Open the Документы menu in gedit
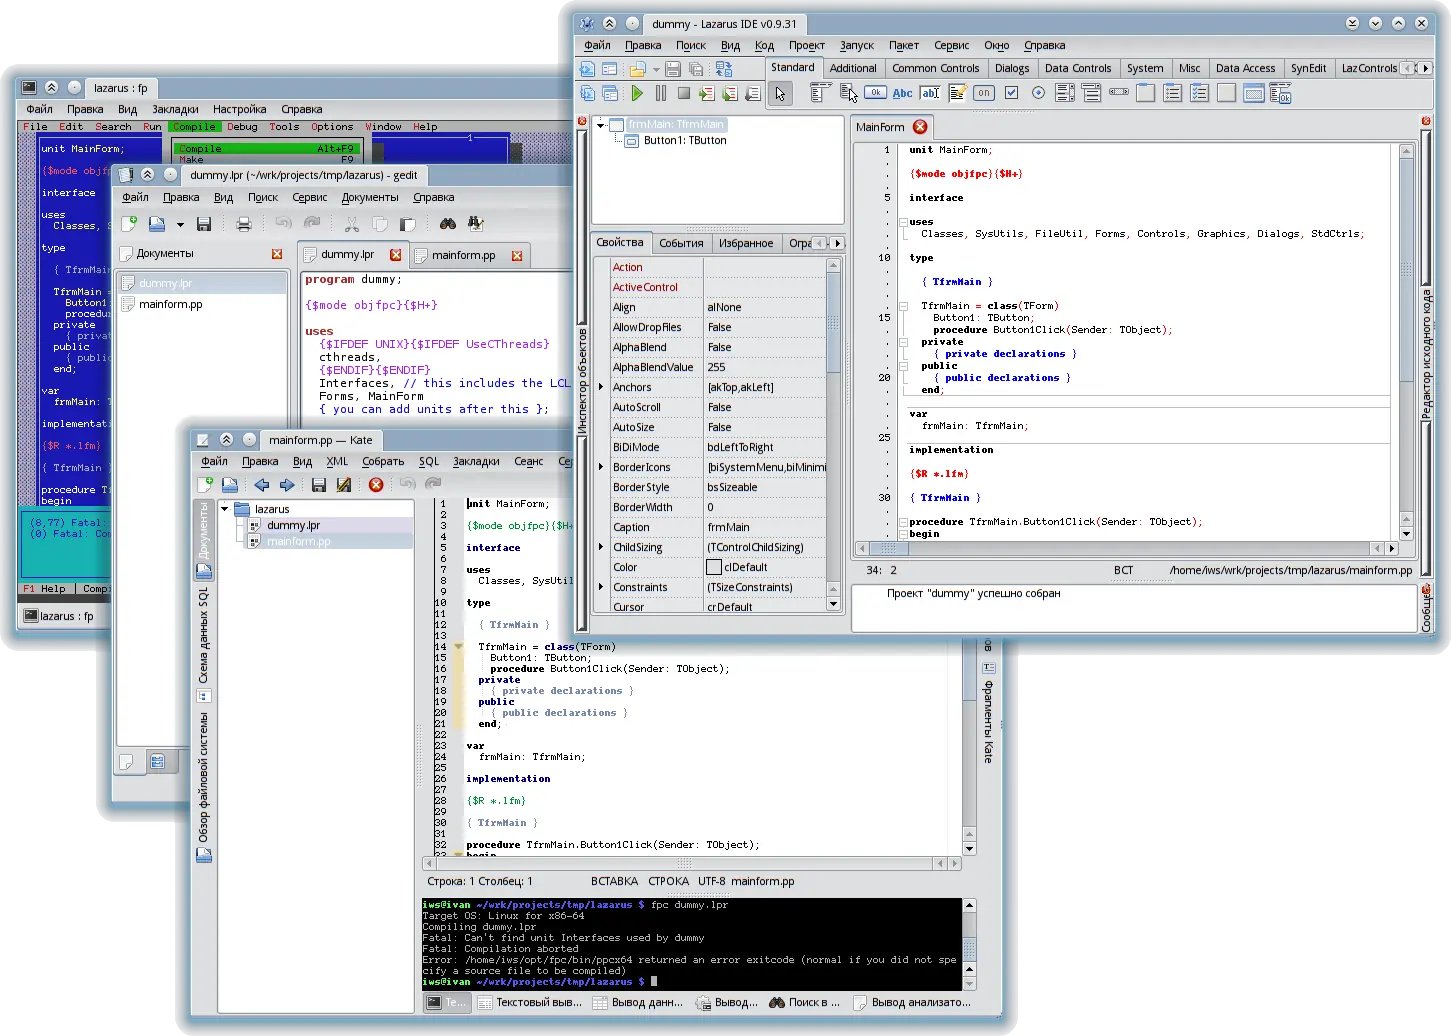The image size is (1451, 1036). point(370,197)
